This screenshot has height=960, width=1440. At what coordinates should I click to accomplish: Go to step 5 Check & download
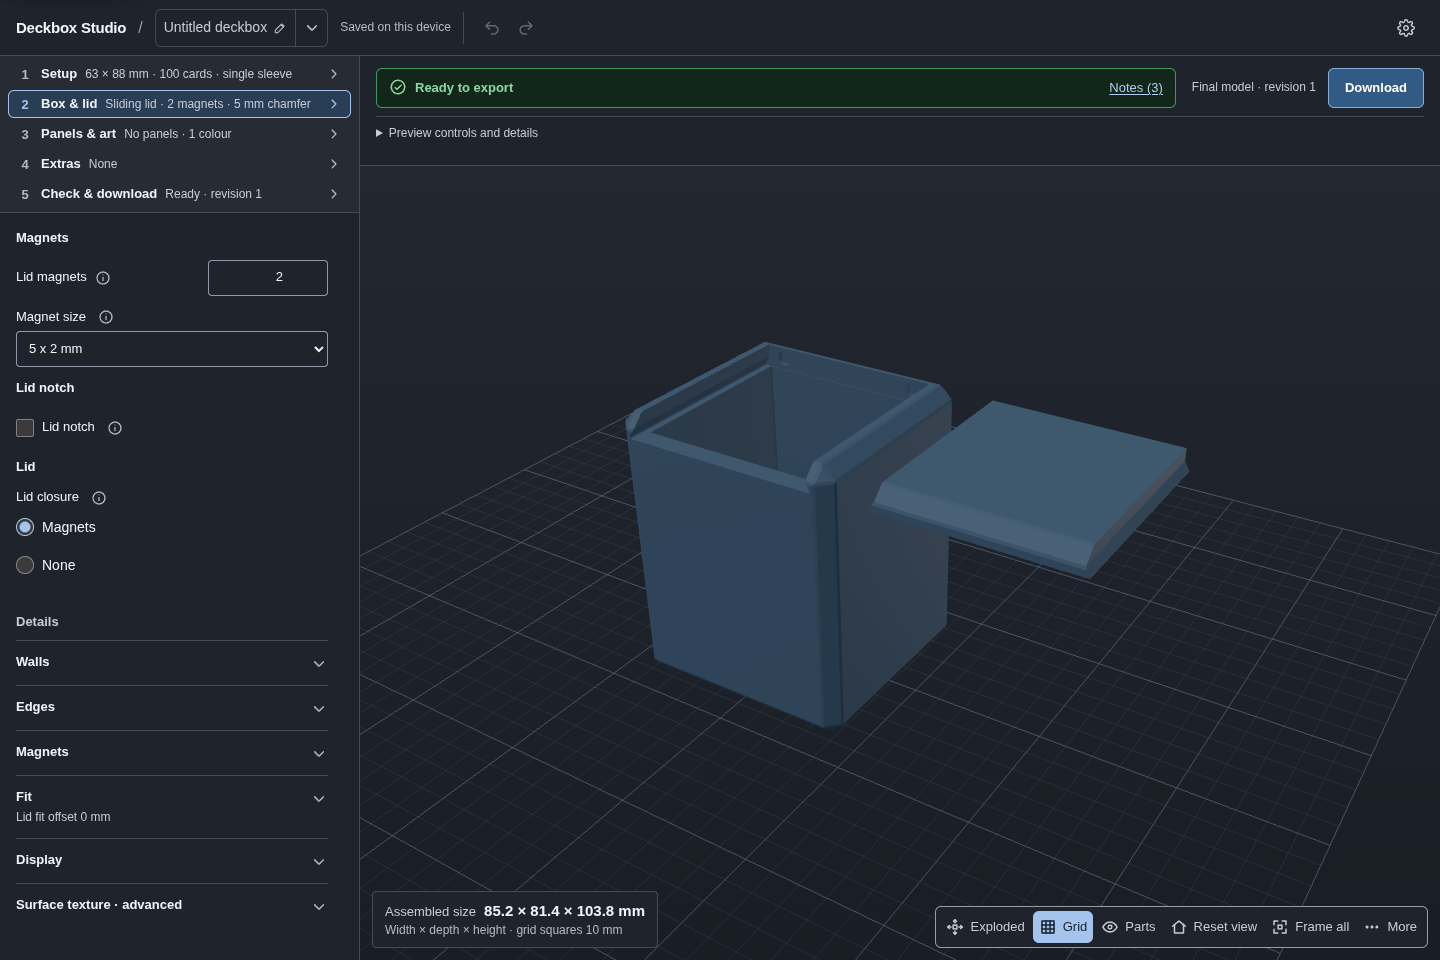coord(179,194)
